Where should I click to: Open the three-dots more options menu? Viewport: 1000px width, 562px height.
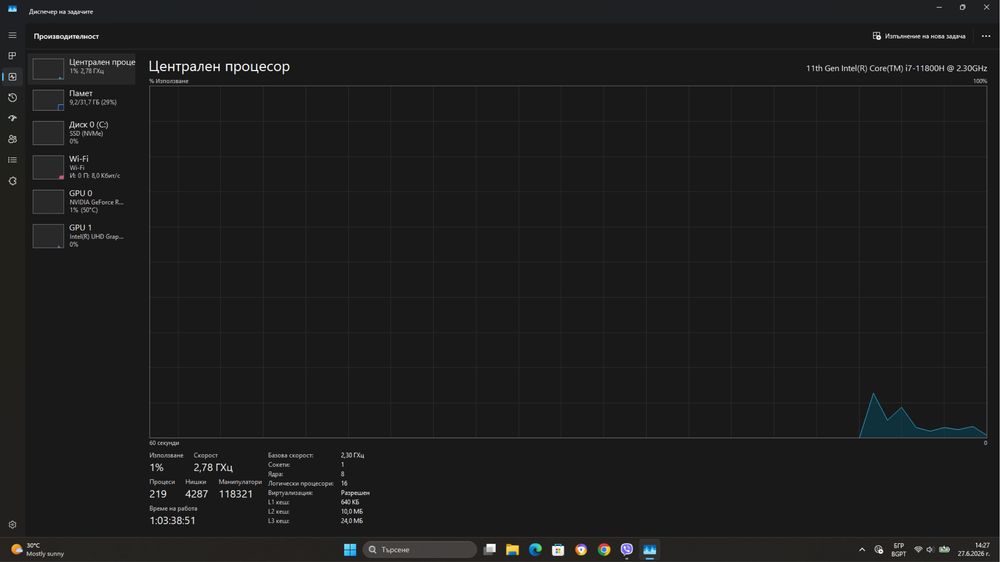coord(985,36)
